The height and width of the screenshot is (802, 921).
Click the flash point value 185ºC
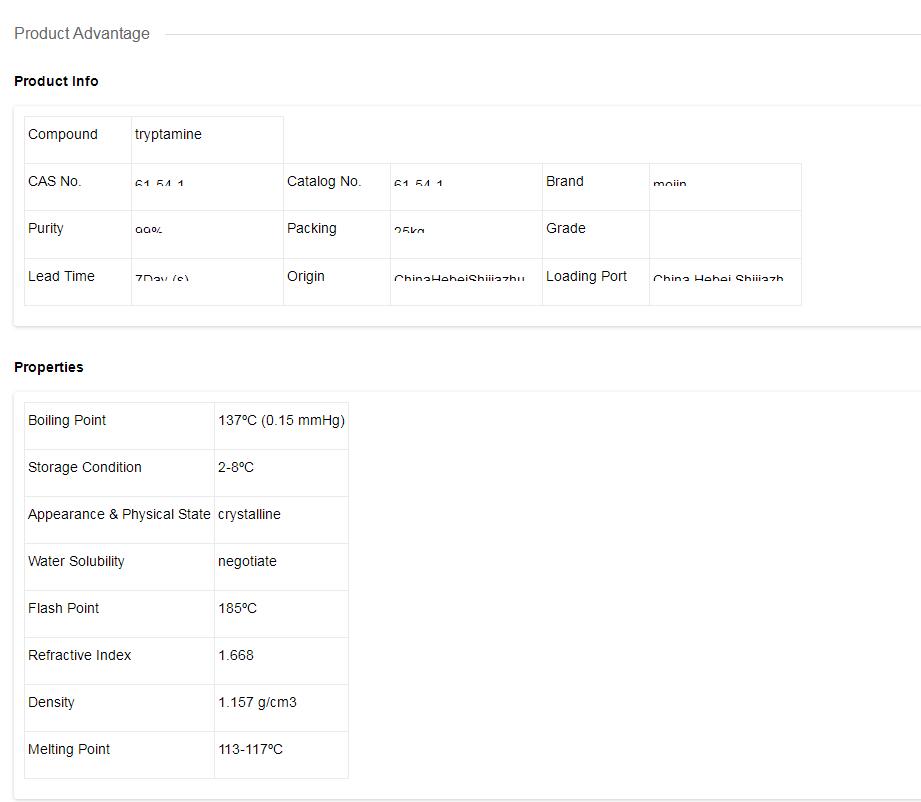[237, 608]
